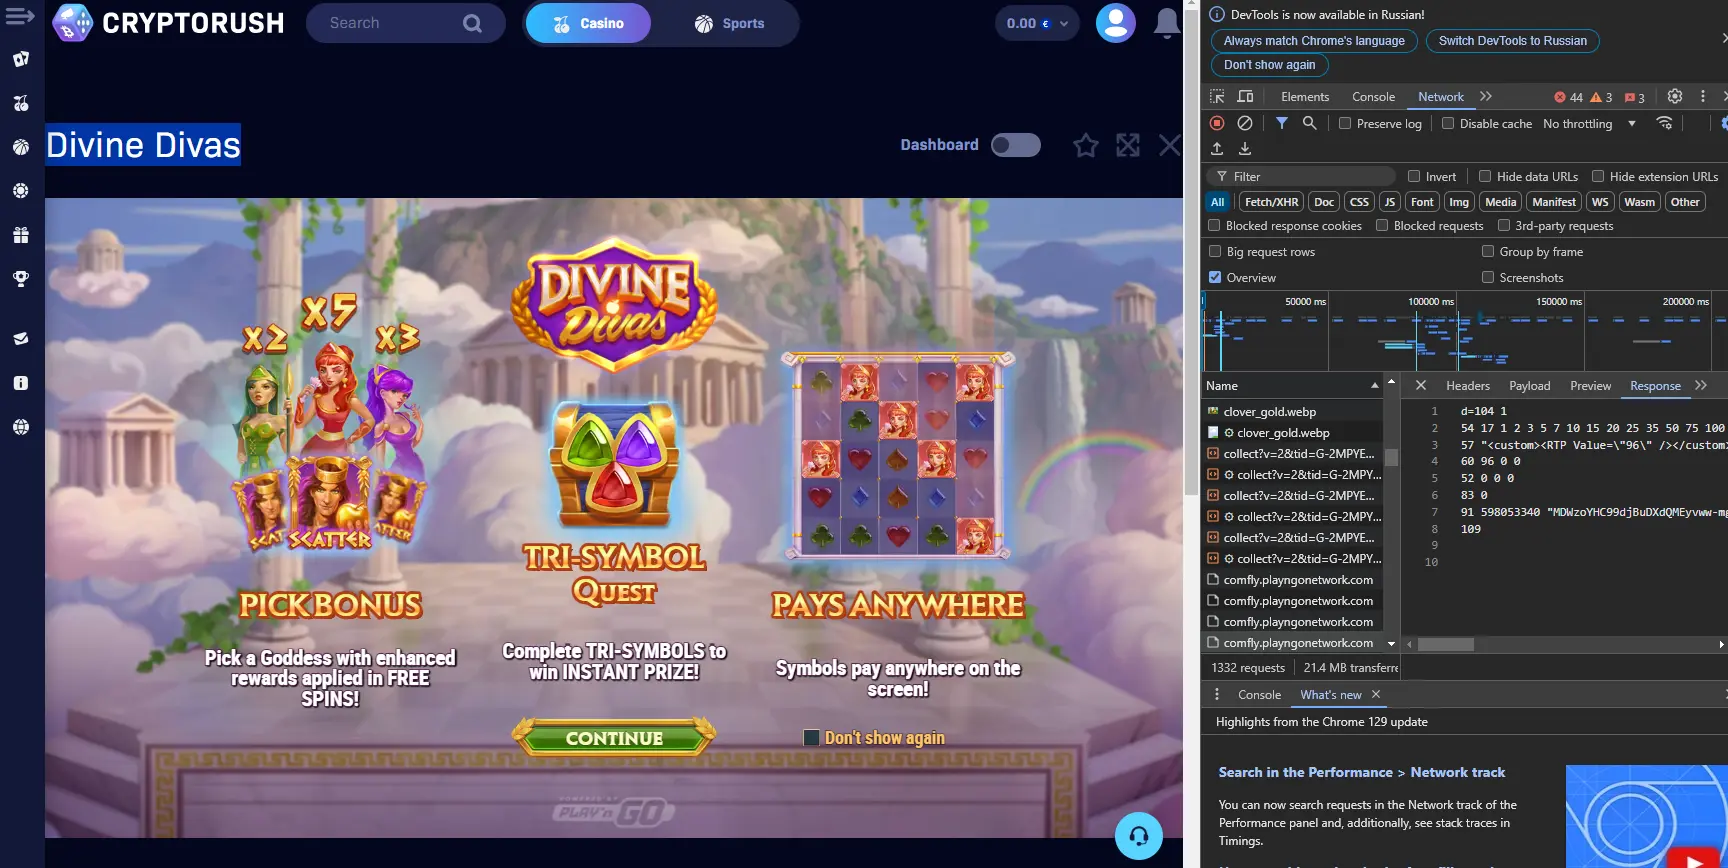Toggle the network filter funnel icon
The width and height of the screenshot is (1728, 868).
click(x=1281, y=123)
